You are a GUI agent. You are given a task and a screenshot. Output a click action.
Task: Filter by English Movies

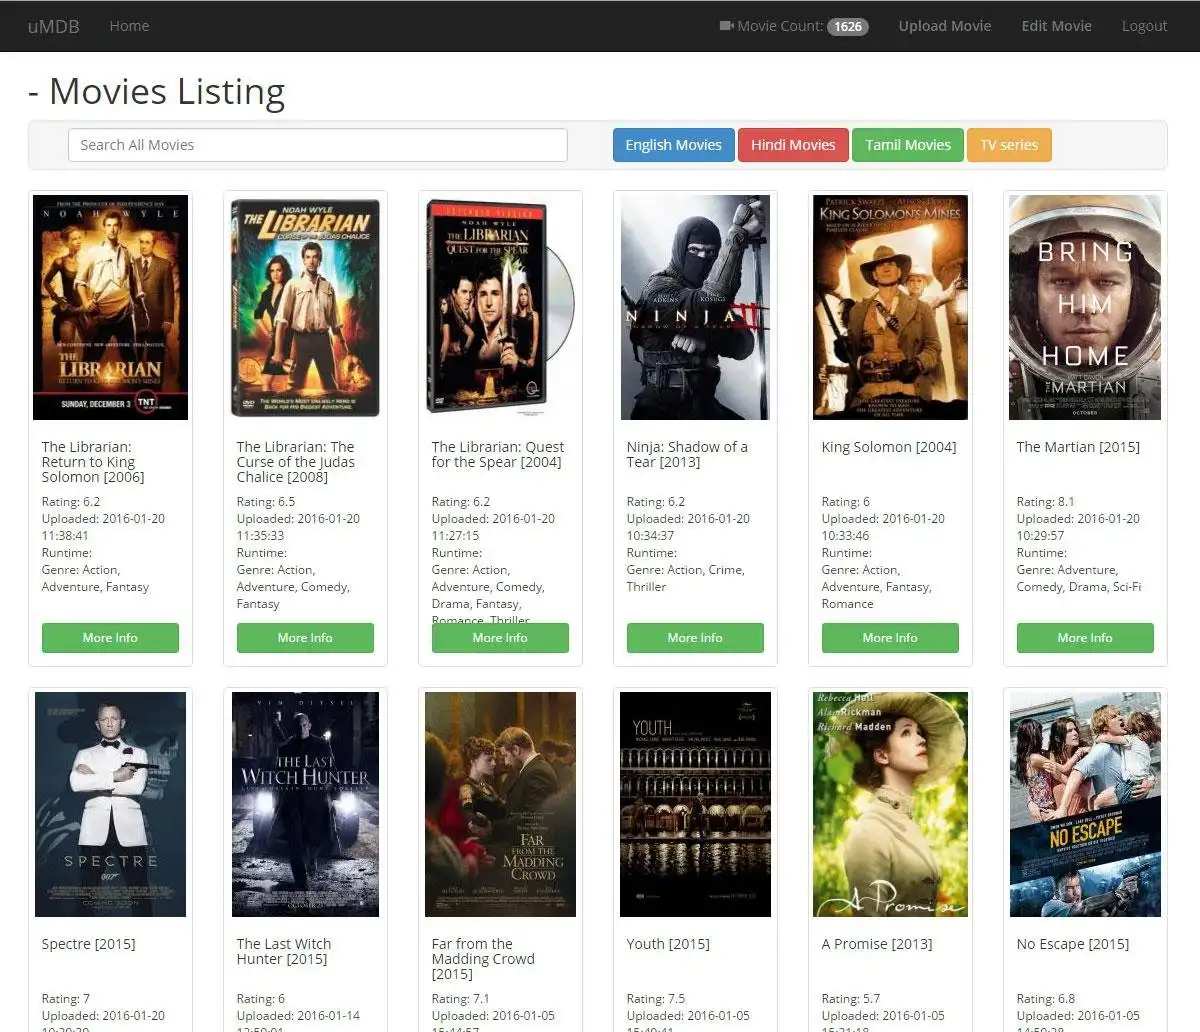point(673,145)
